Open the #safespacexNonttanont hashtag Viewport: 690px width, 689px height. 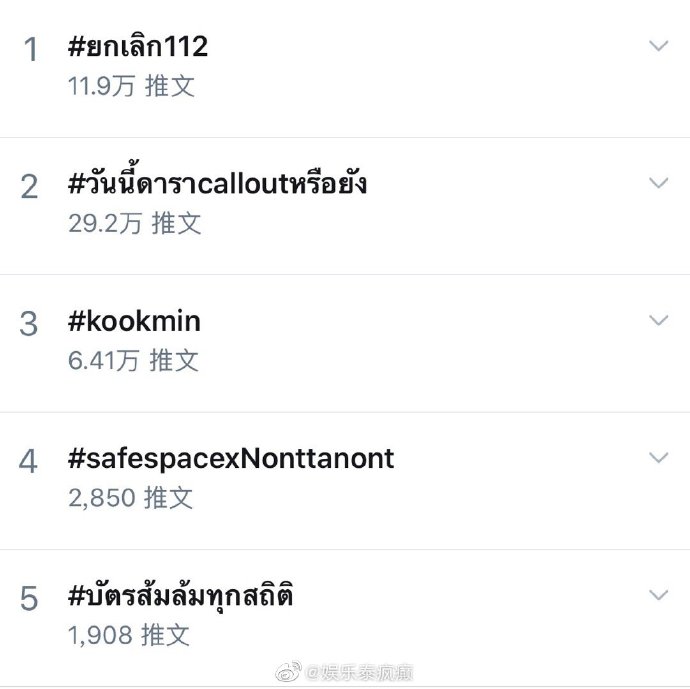231,458
